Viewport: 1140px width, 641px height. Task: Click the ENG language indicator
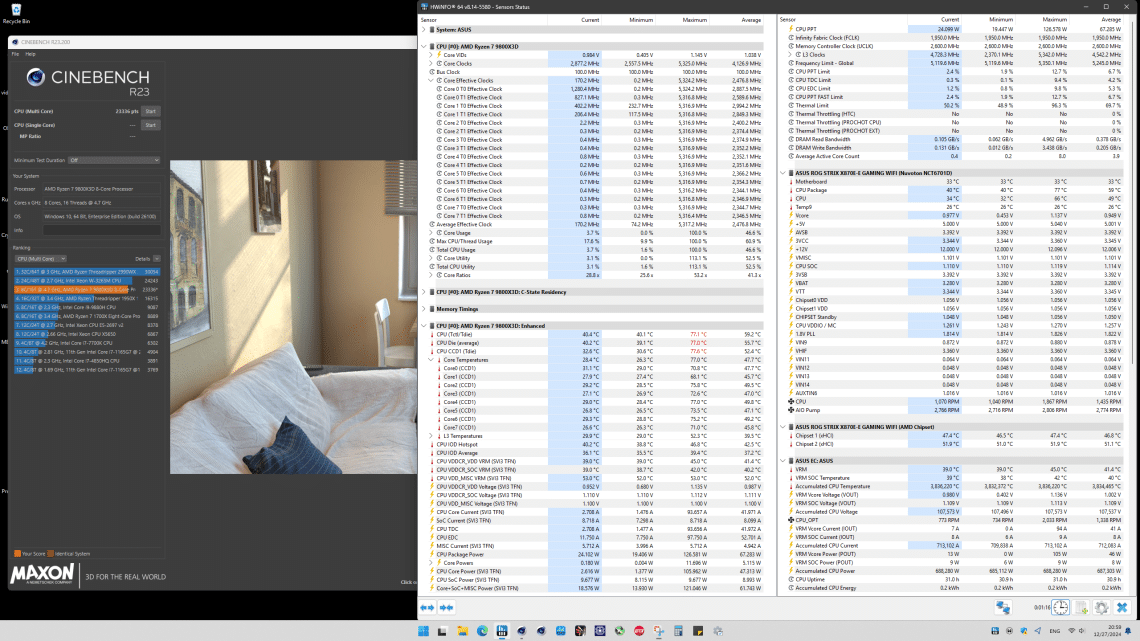click(1055, 631)
